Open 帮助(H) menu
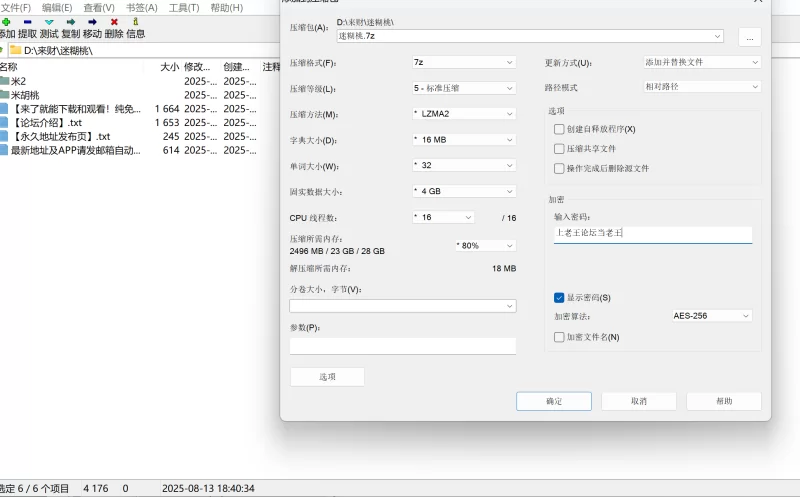 click(227, 8)
